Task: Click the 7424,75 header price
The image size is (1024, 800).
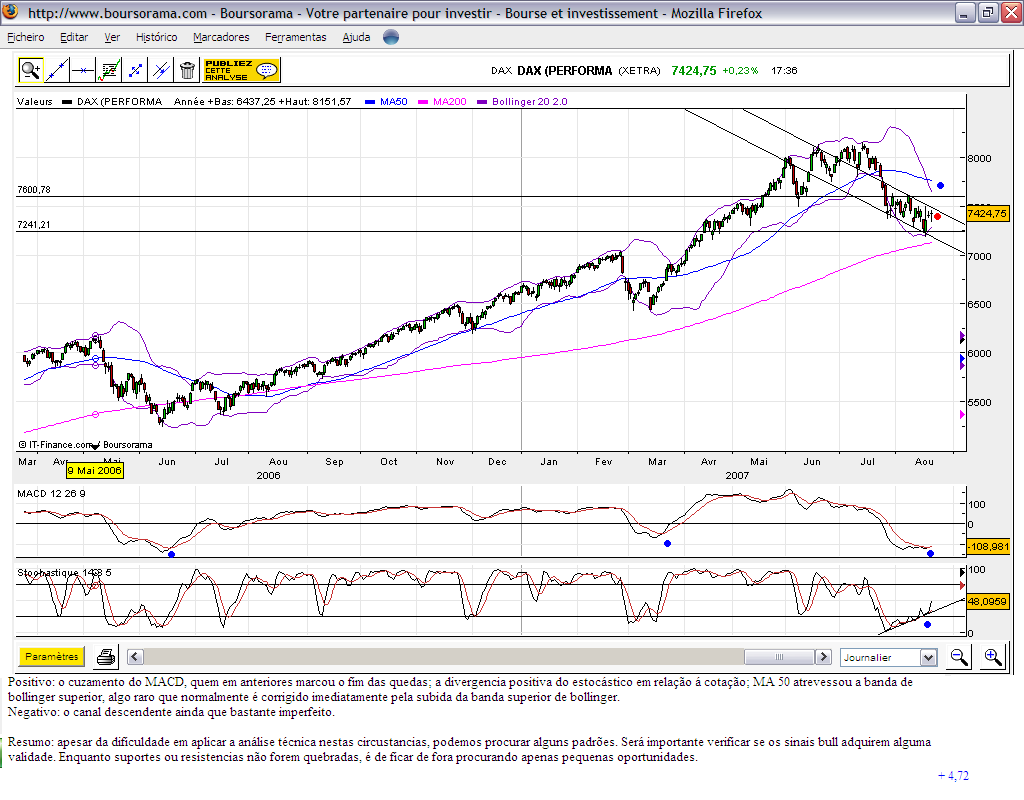Action: pyautogui.click(x=694, y=71)
